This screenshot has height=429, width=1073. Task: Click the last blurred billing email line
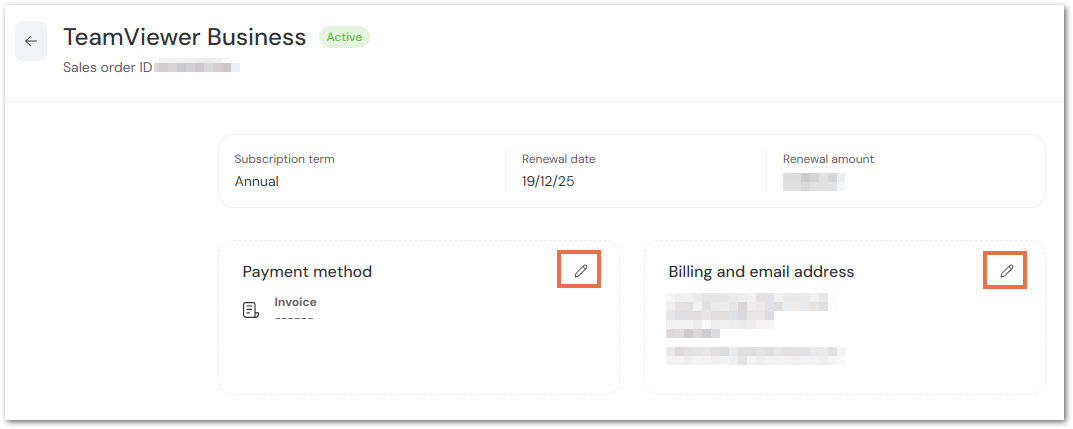756,354
